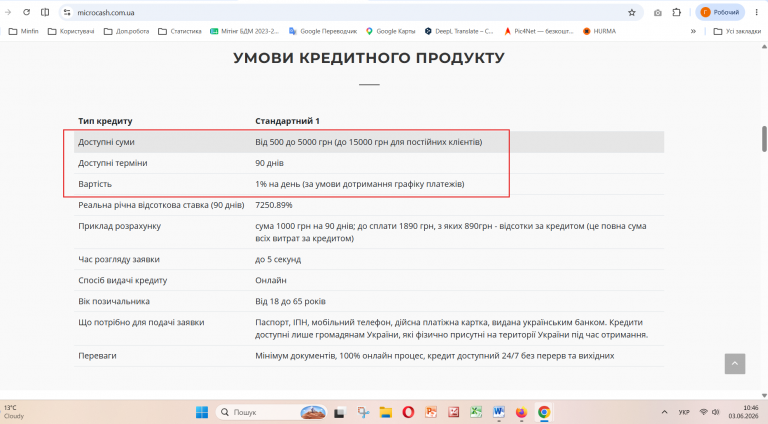The image size is (768, 424).
Task: Open PowerPoint from the taskbar
Action: [431, 412]
